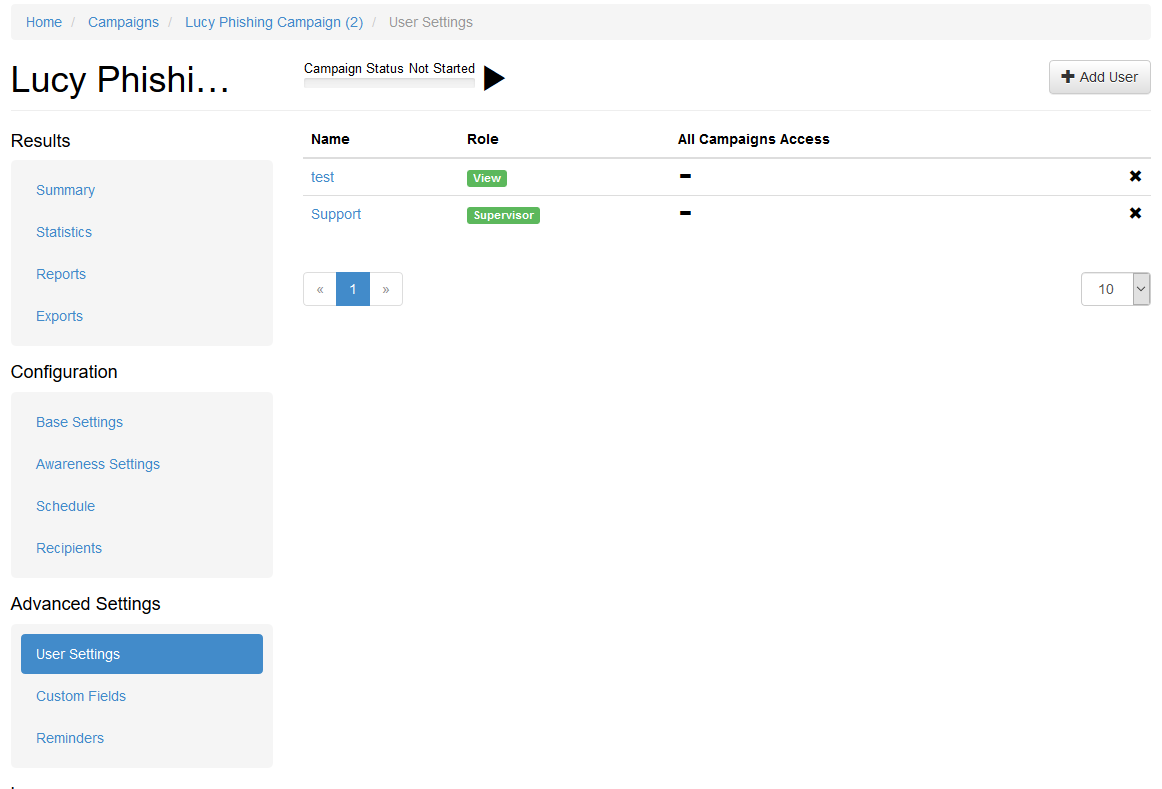Open the Schedule configuration

[65, 507]
